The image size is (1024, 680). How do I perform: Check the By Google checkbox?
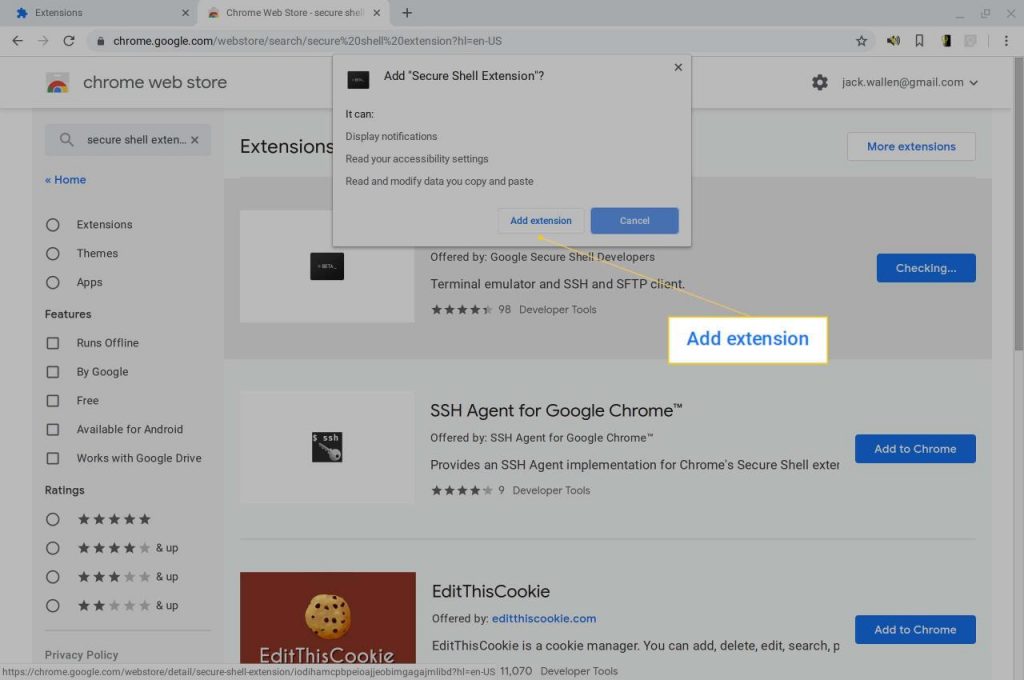tap(53, 372)
